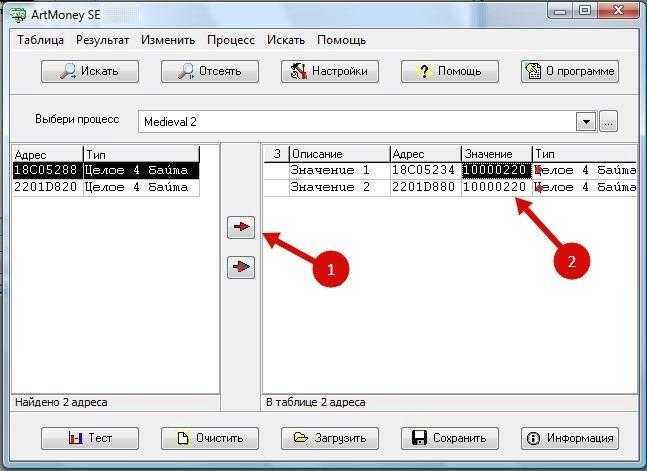
Task: Click the Описание column header
Action: click(x=340, y=154)
